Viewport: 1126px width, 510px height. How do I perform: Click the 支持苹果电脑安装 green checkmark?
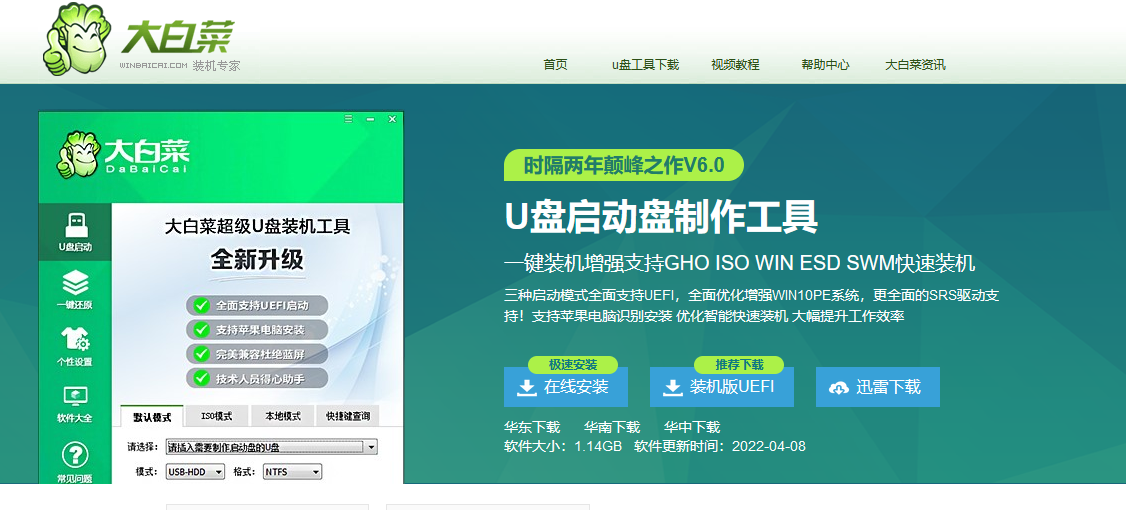point(202,330)
